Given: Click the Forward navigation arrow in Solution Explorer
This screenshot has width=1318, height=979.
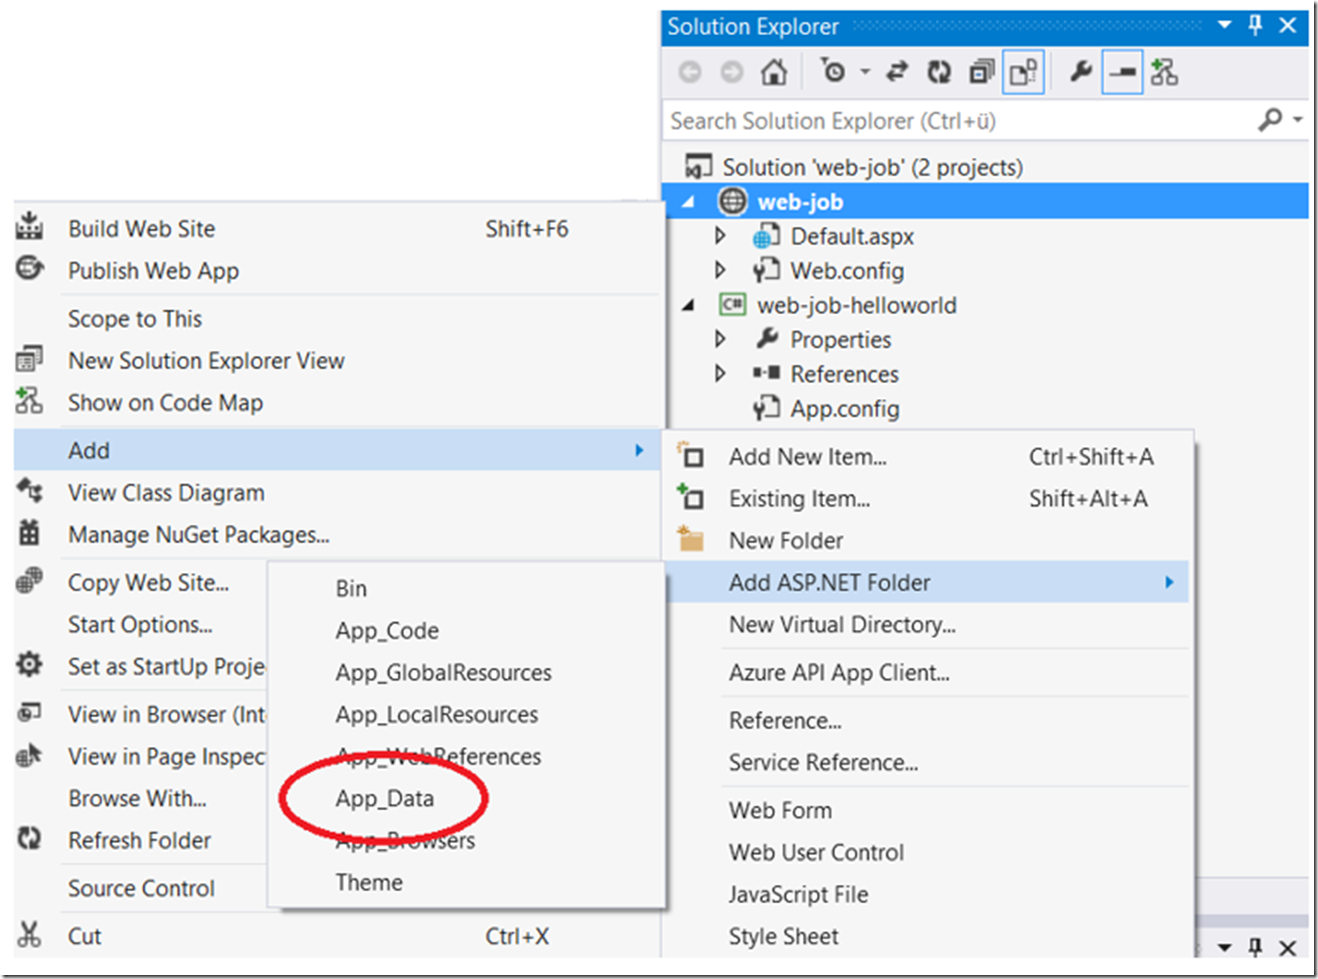Looking at the screenshot, I should (x=732, y=72).
